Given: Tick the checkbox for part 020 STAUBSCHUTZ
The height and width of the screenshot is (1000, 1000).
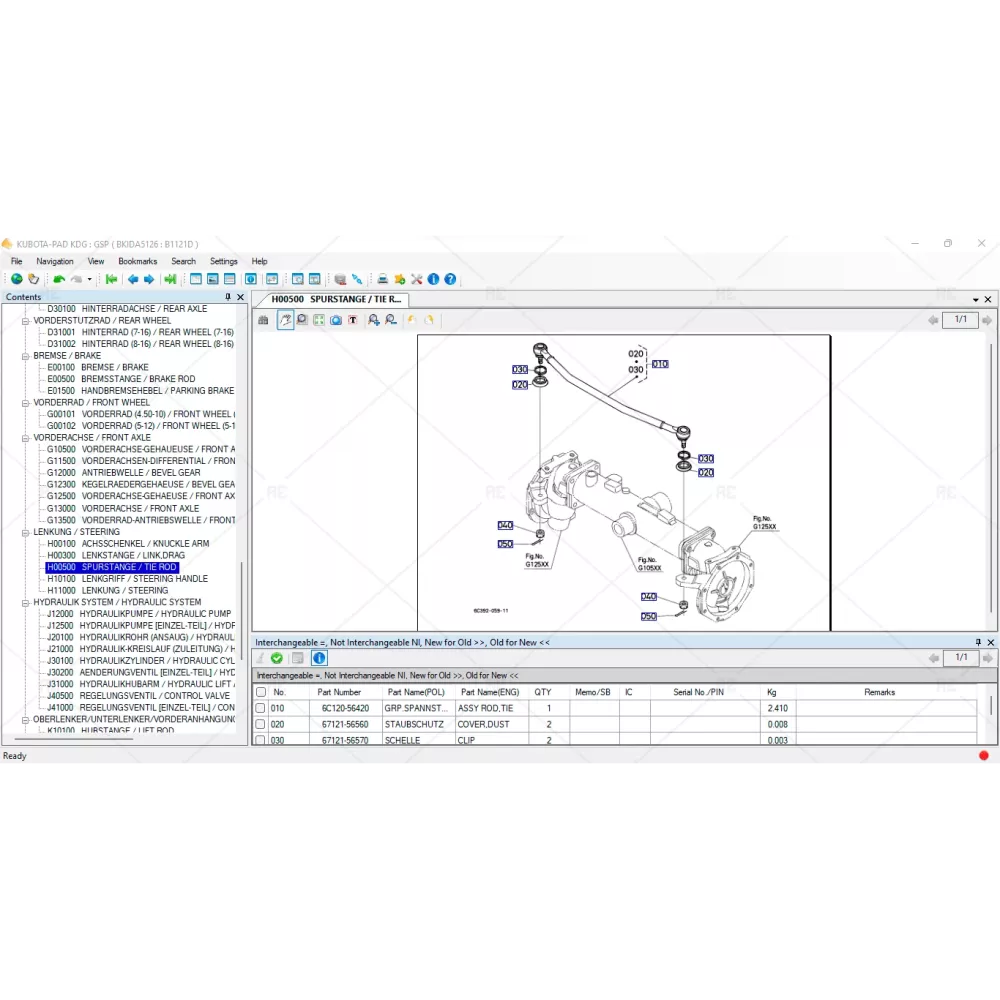Looking at the screenshot, I should pos(261,724).
